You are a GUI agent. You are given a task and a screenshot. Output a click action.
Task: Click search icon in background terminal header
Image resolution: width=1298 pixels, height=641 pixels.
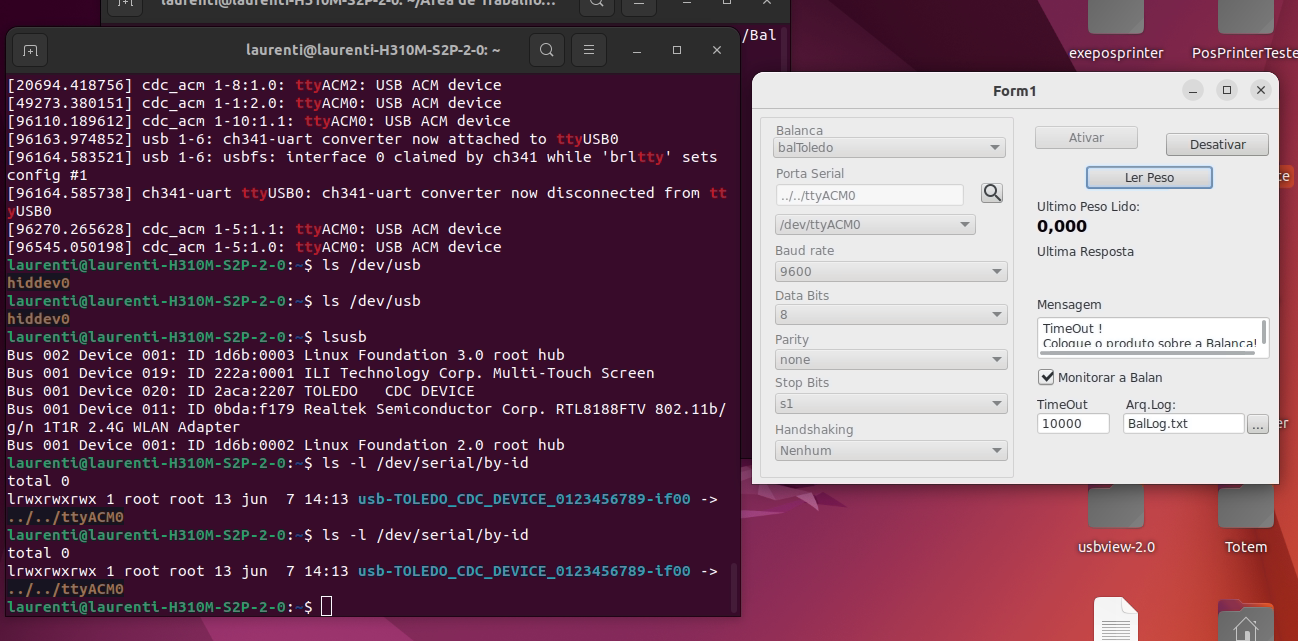click(596, 5)
